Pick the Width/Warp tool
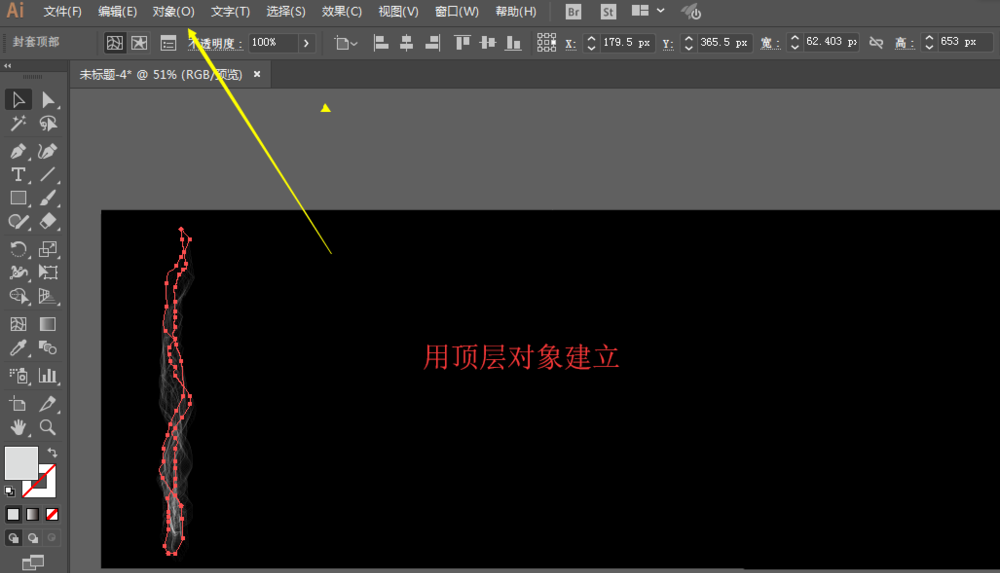This screenshot has width=1000, height=573. [18, 272]
